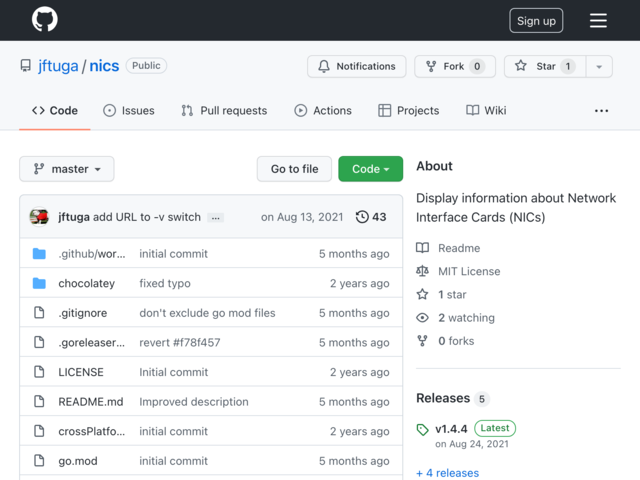Click the 'Initial commit' message for LICENSE
Viewport: 640px width, 480px height.
173,372
